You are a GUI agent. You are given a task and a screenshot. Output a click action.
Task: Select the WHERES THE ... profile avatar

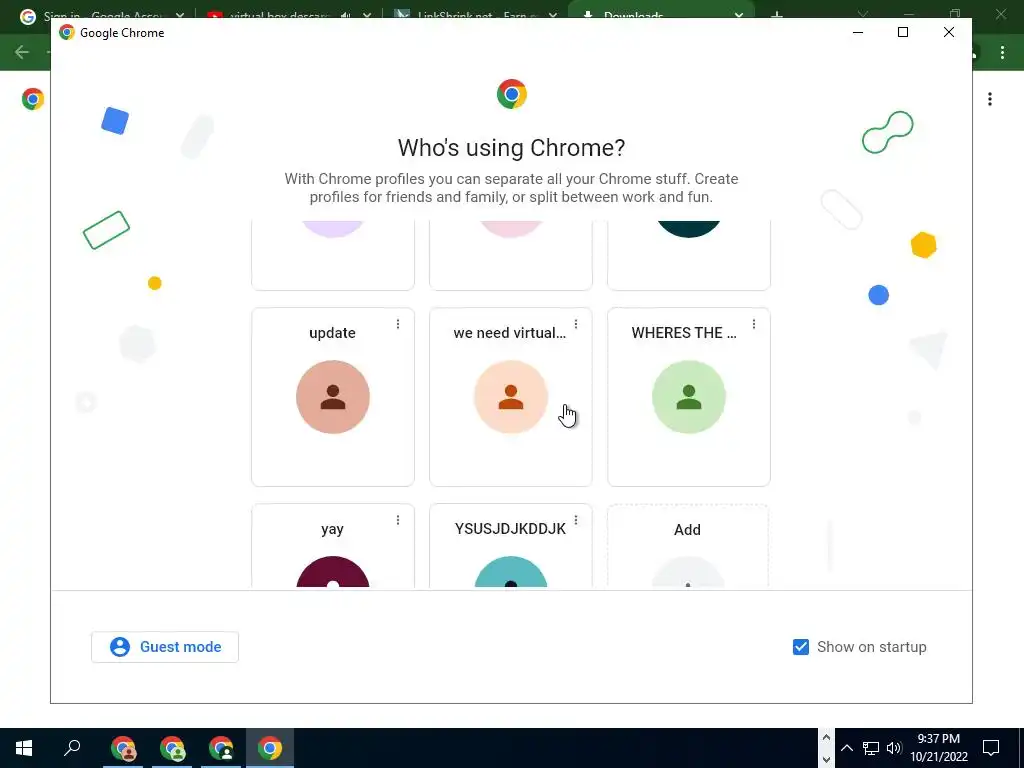[x=688, y=396]
